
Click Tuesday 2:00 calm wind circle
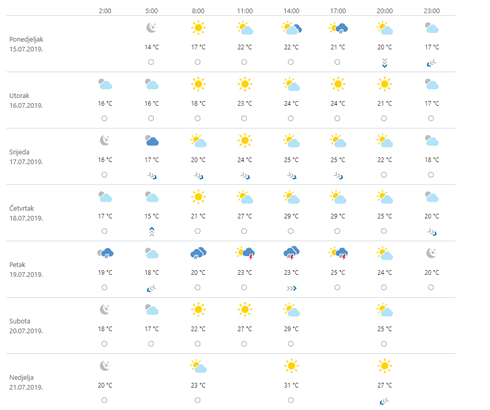(x=104, y=118)
